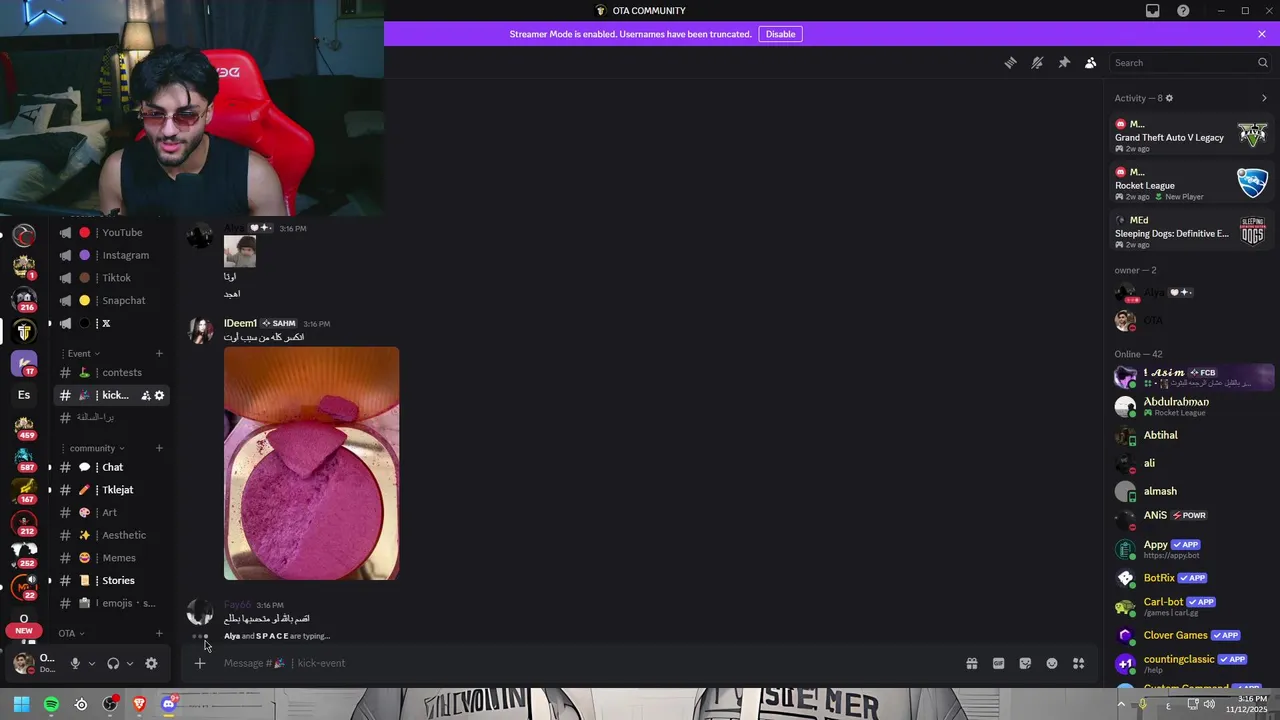This screenshot has width=1280, height=720.
Task: Open Brave browser from taskbar
Action: [139, 705]
